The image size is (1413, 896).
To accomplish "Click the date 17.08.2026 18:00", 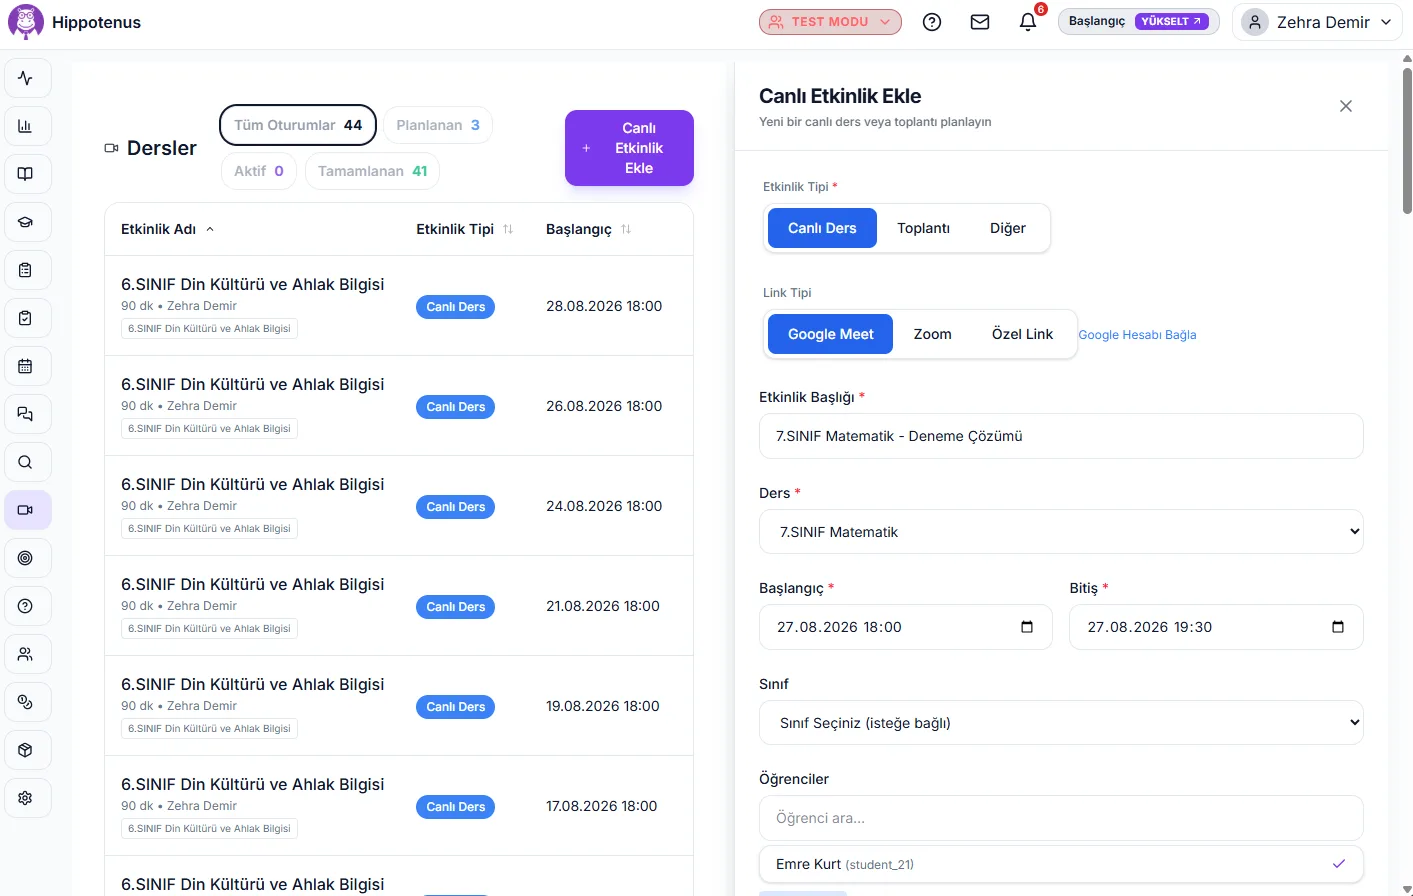I will tap(602, 806).
